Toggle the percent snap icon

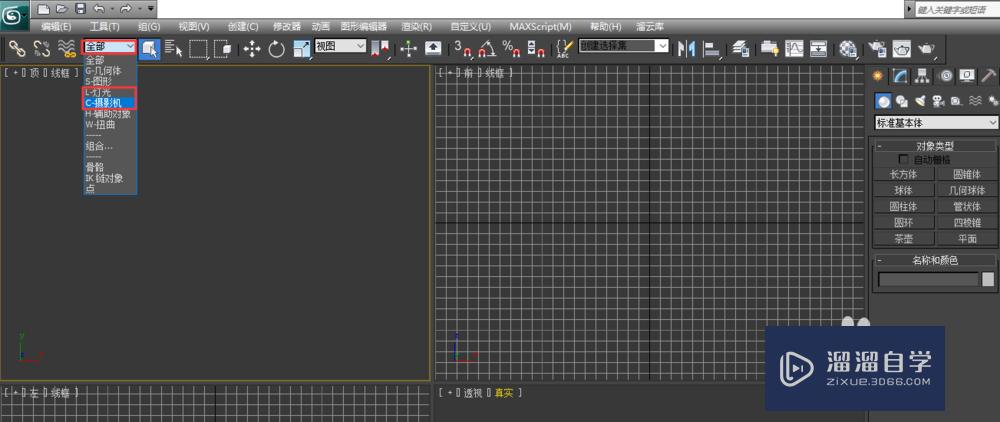[509, 48]
